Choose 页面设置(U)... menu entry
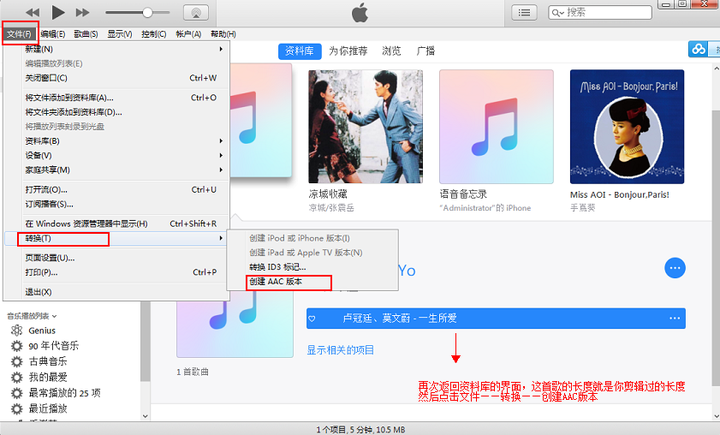Image resolution: width=720 pixels, height=435 pixels. (x=116, y=258)
